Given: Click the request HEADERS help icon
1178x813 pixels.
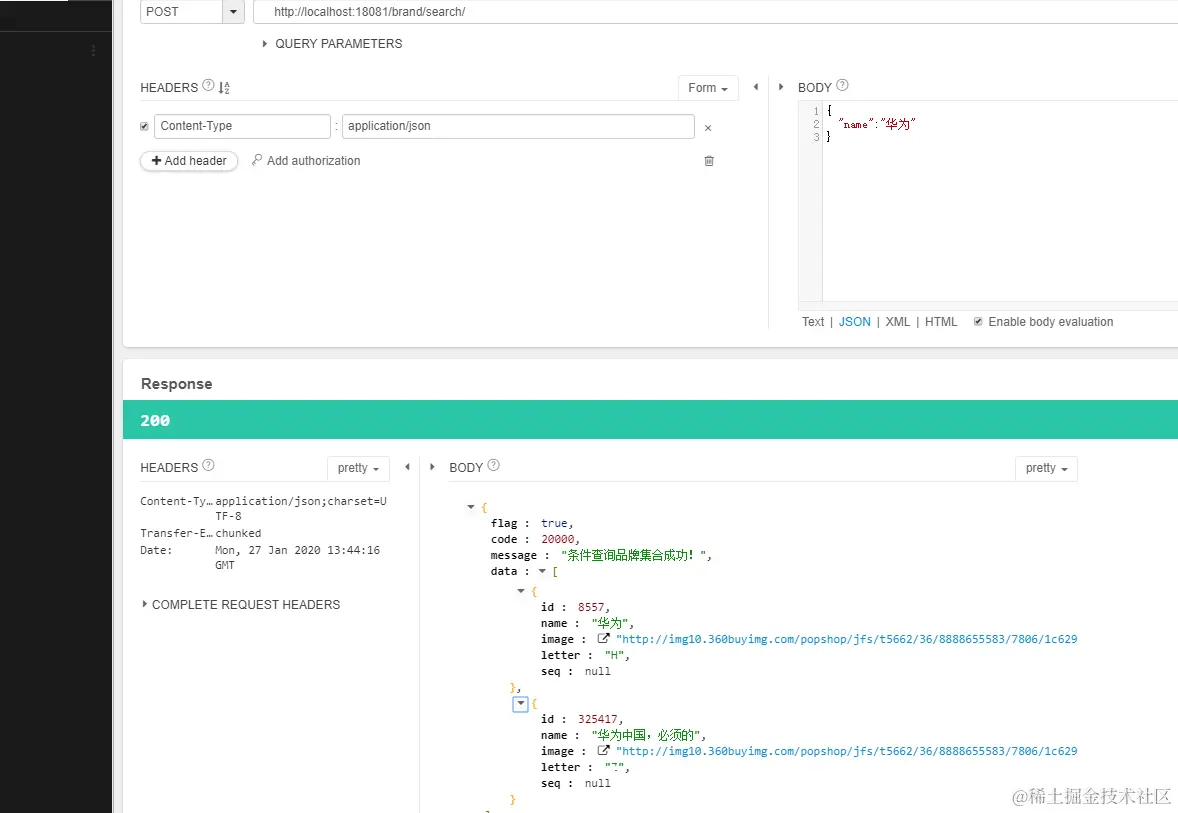Looking at the screenshot, I should pyautogui.click(x=208, y=86).
